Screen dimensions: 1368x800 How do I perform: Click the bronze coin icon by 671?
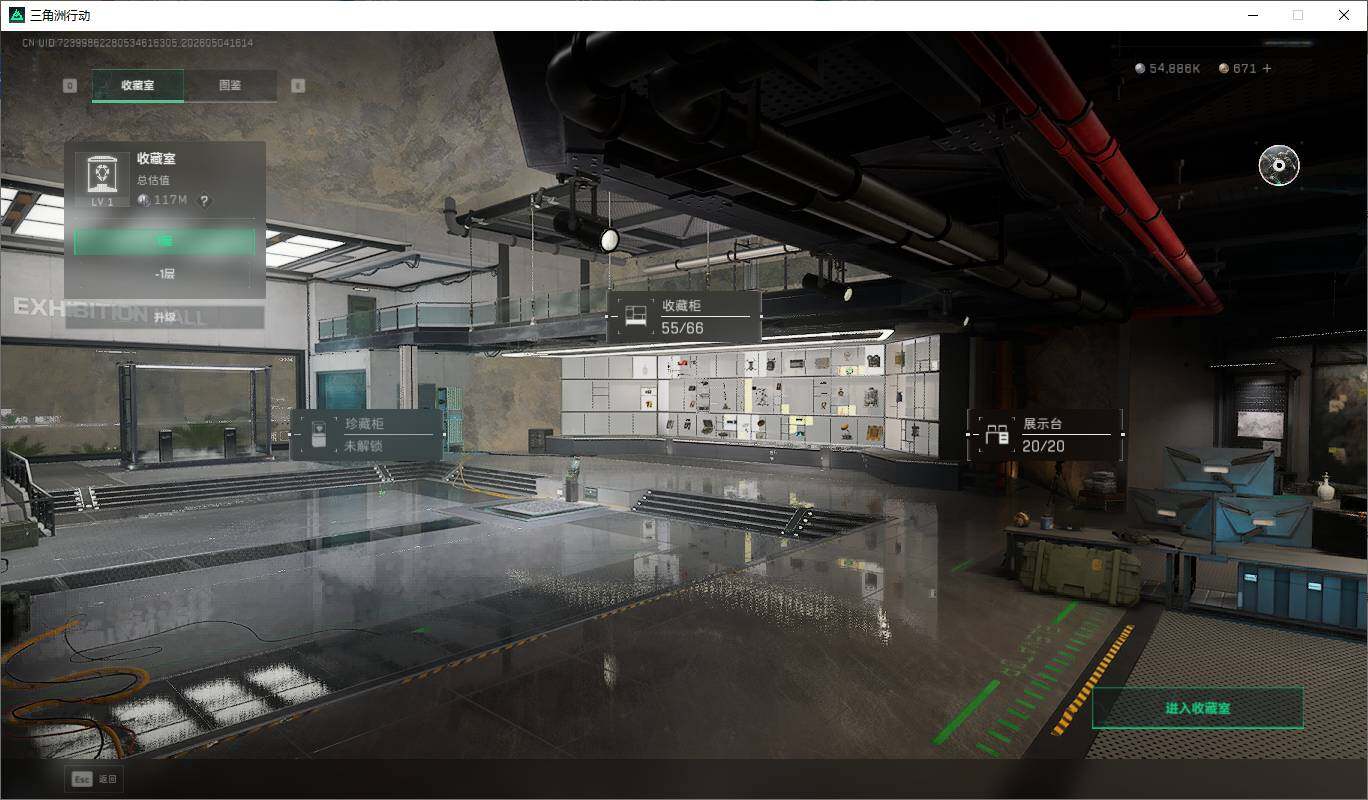(x=1224, y=68)
